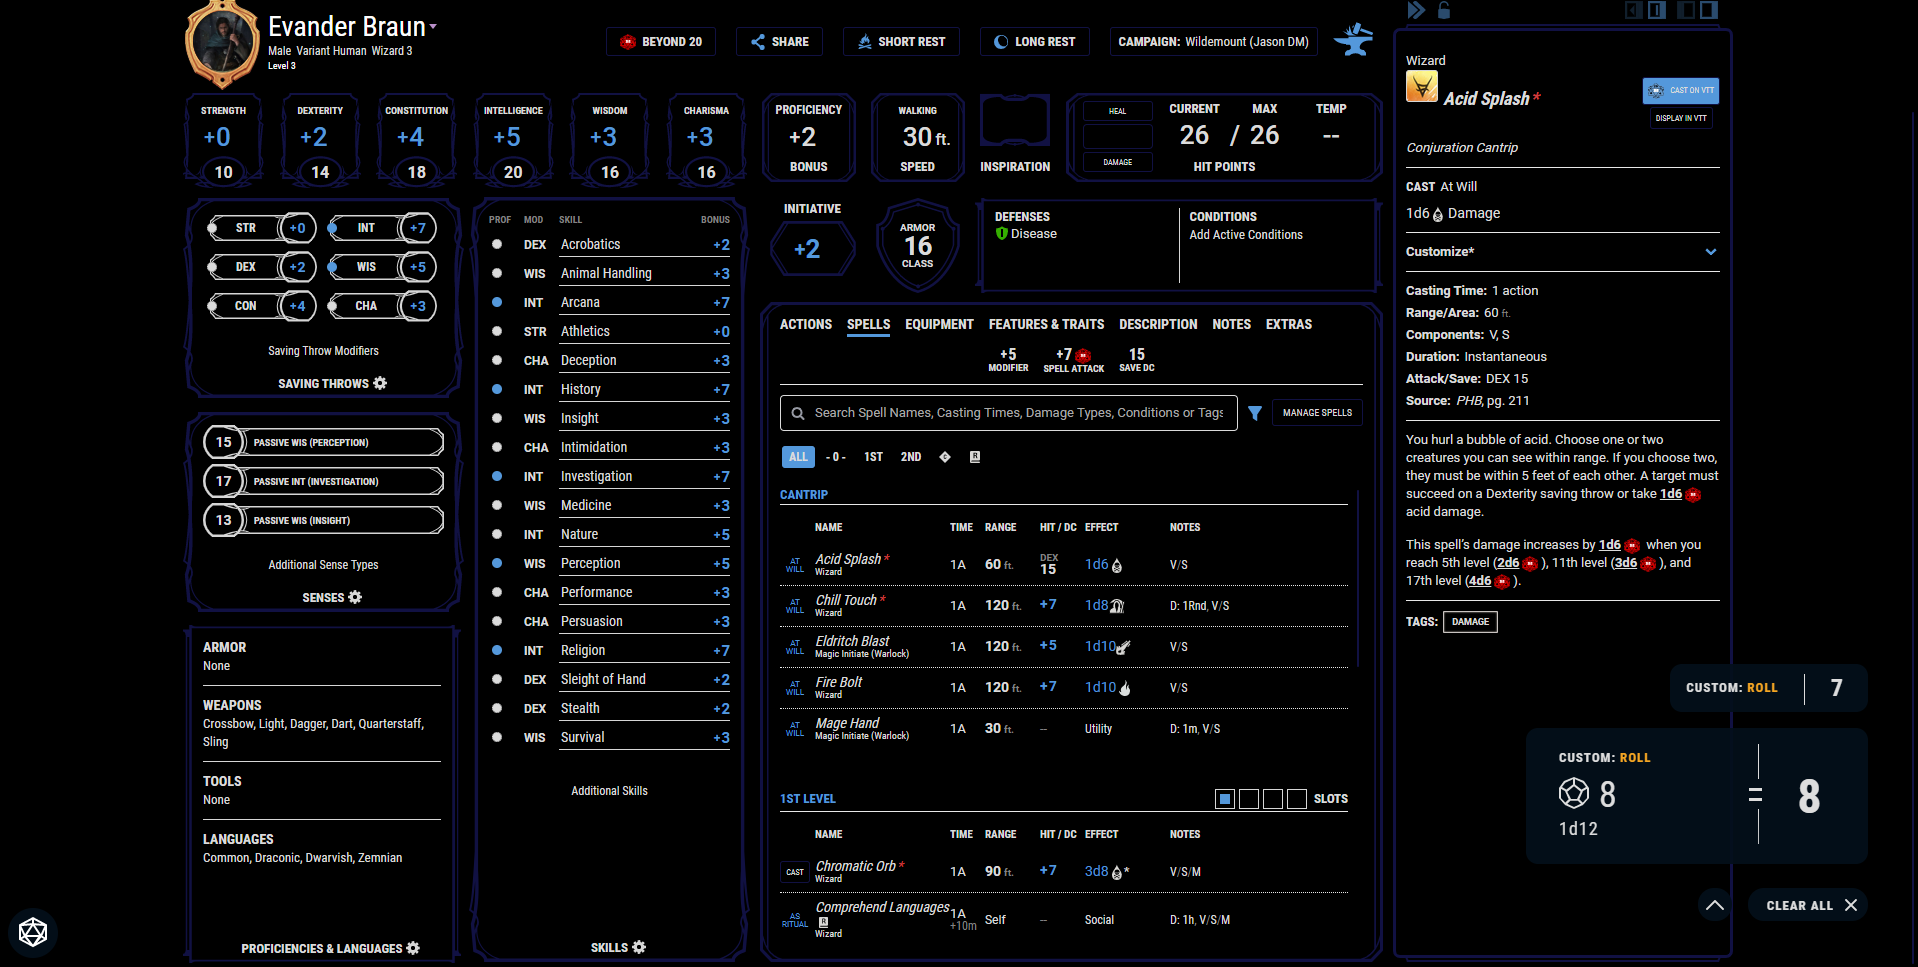Viewport: 1918px width, 967px height.
Task: Switch to the Notes tab
Action: pyautogui.click(x=1231, y=325)
